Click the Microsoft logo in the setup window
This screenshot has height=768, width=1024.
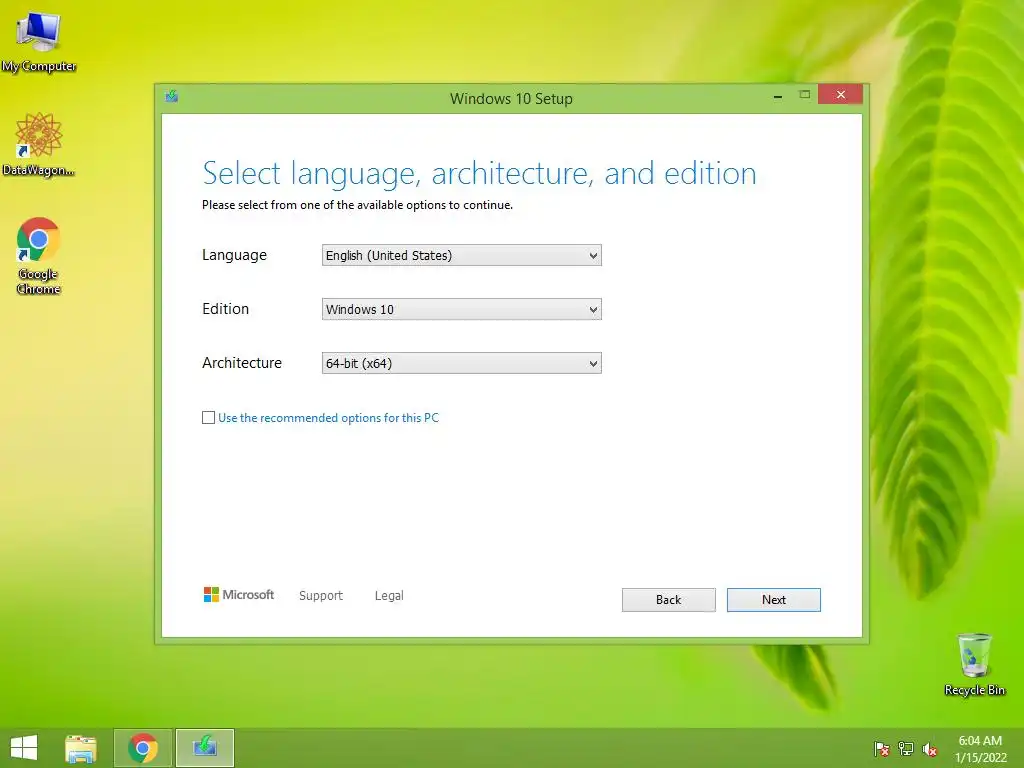coord(239,594)
